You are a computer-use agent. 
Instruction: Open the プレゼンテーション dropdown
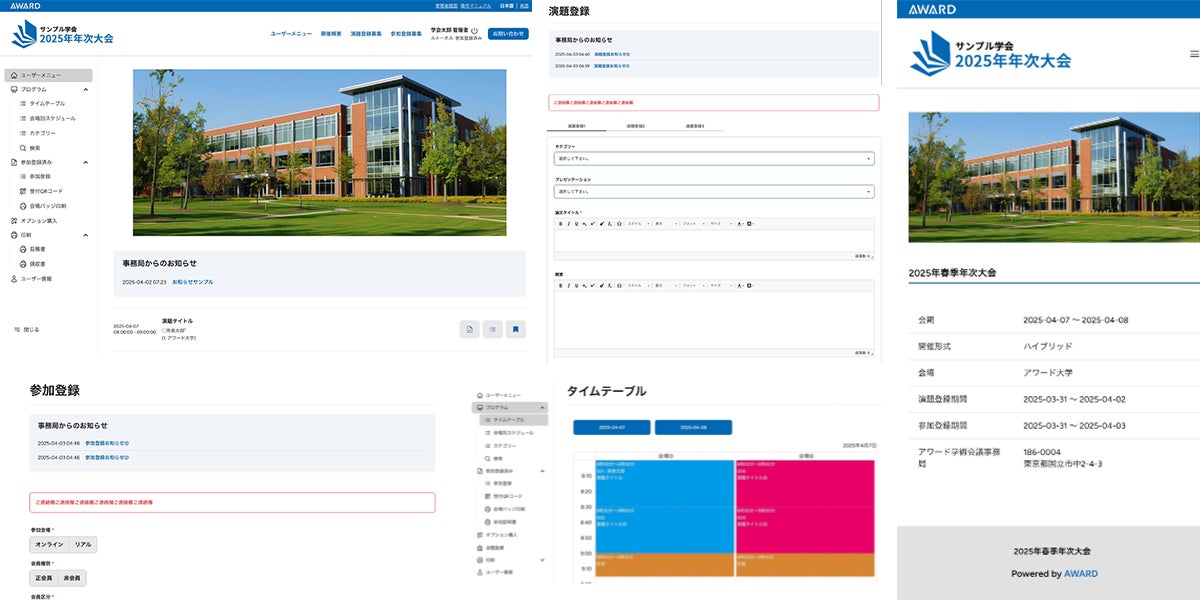click(714, 191)
